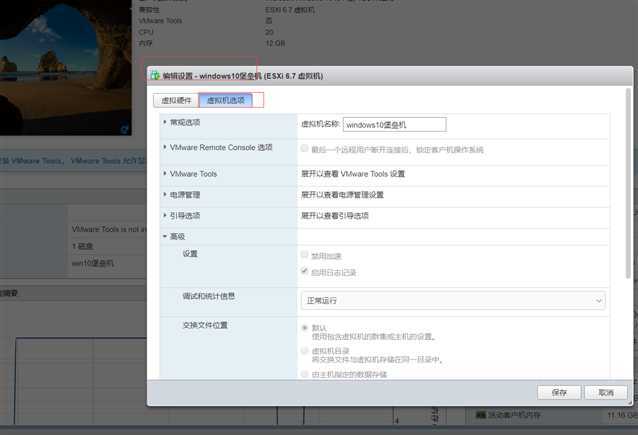Toggle lock guest OS on disconnect checkbox
The width and height of the screenshot is (638, 435).
pyautogui.click(x=304, y=149)
